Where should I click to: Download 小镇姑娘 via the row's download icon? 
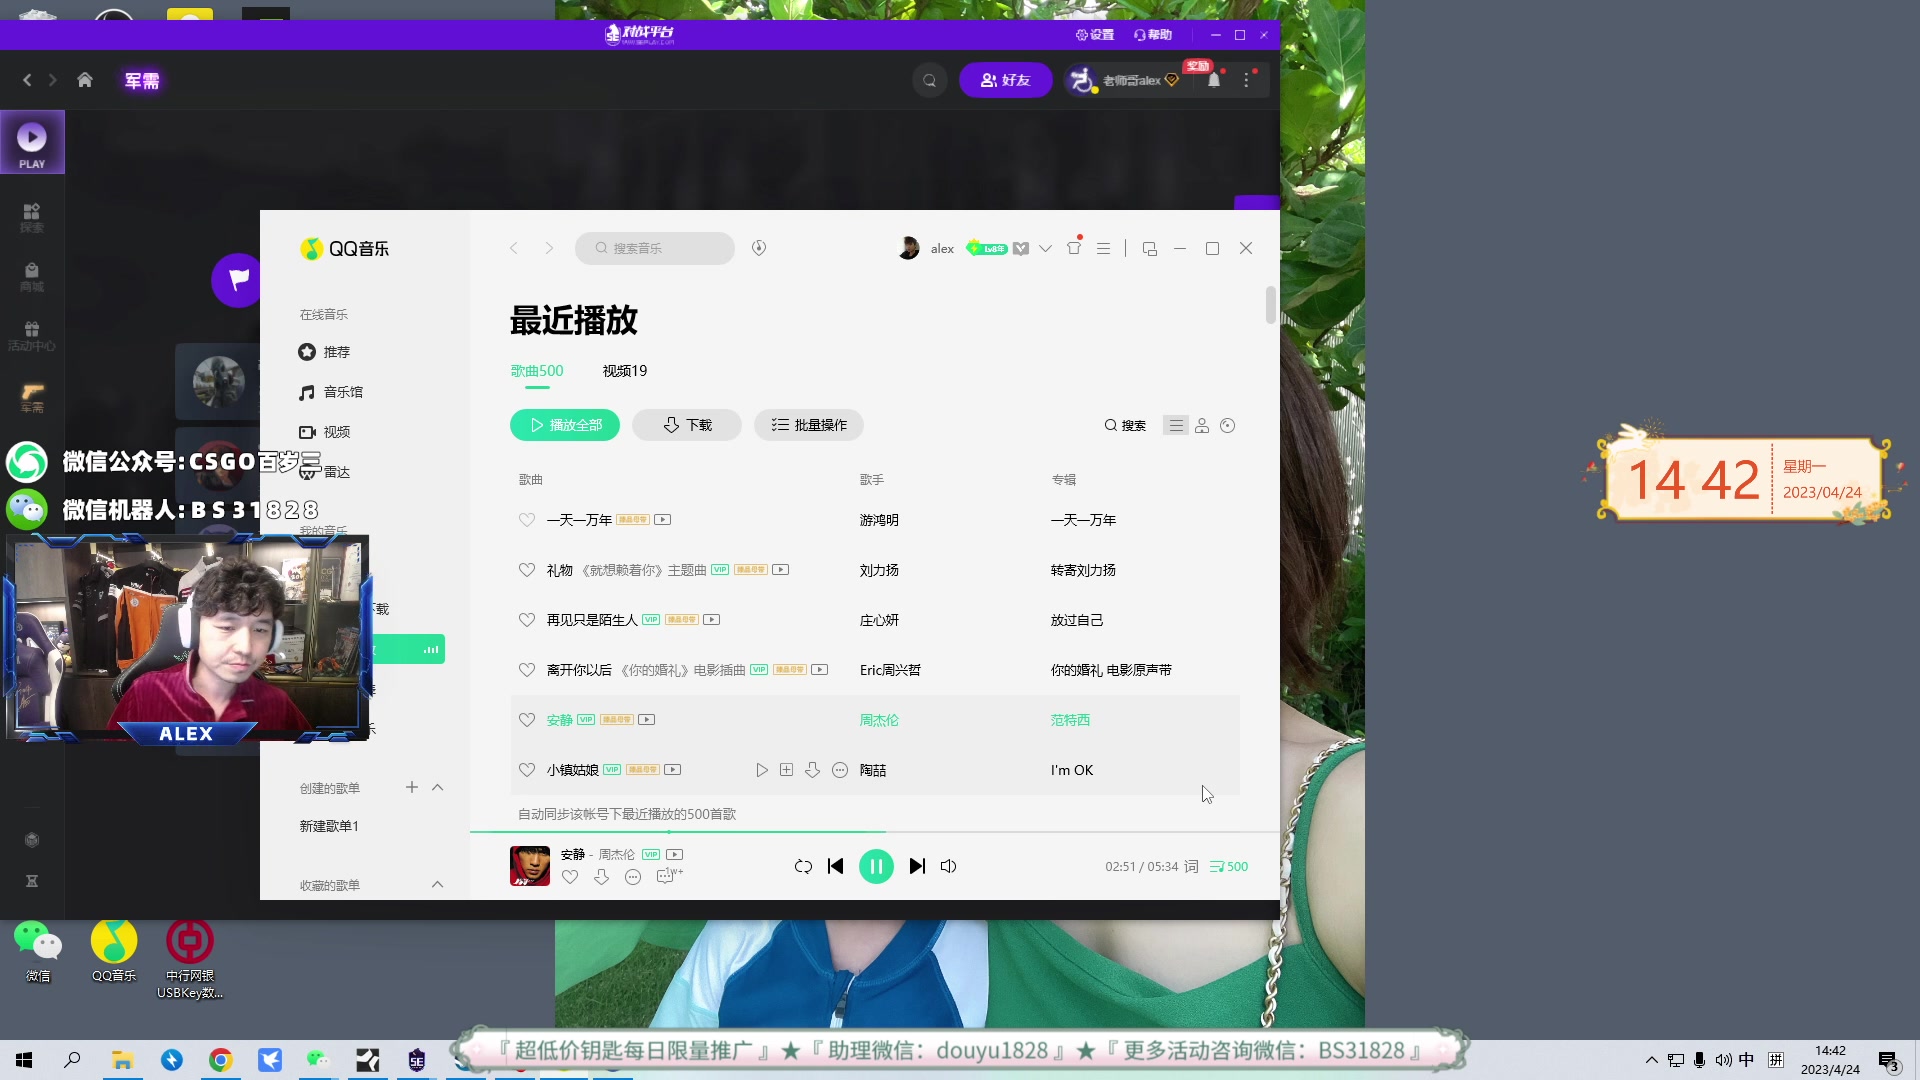point(813,770)
